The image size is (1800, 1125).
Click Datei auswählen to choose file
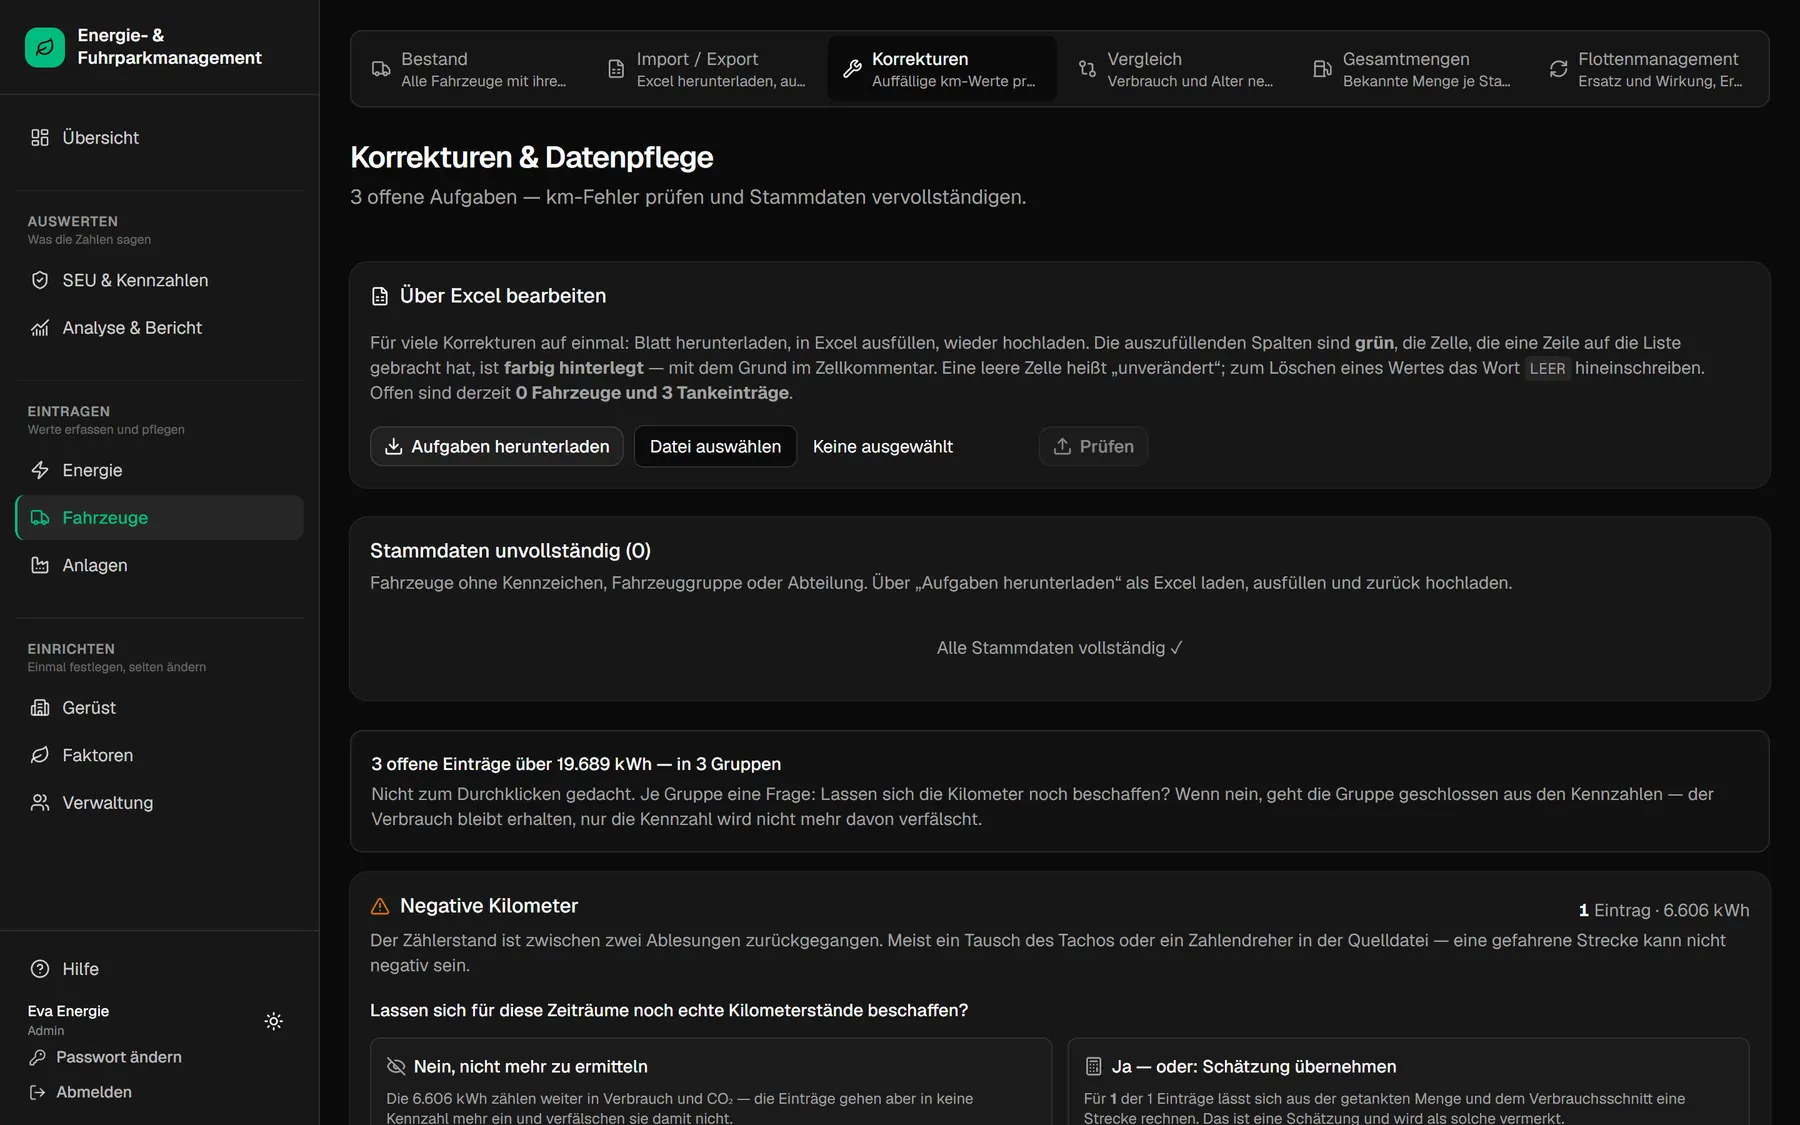coord(715,446)
